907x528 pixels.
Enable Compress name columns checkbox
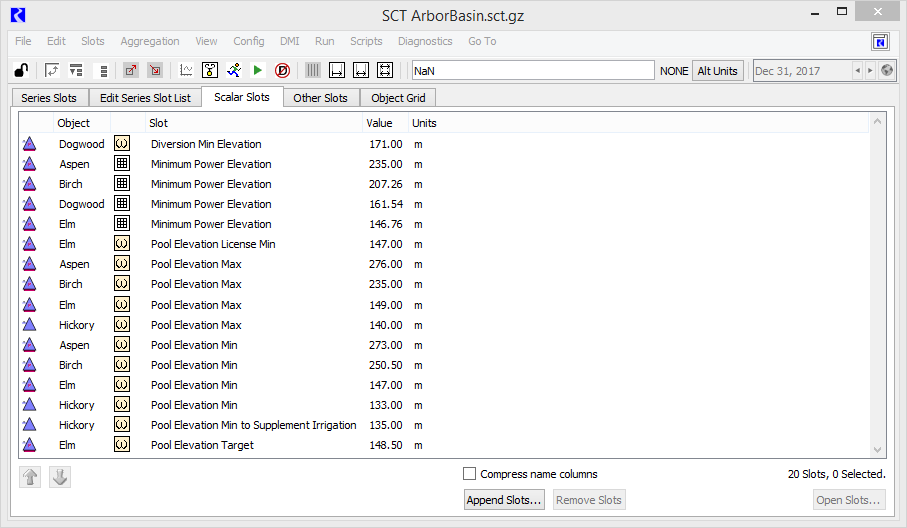470,474
